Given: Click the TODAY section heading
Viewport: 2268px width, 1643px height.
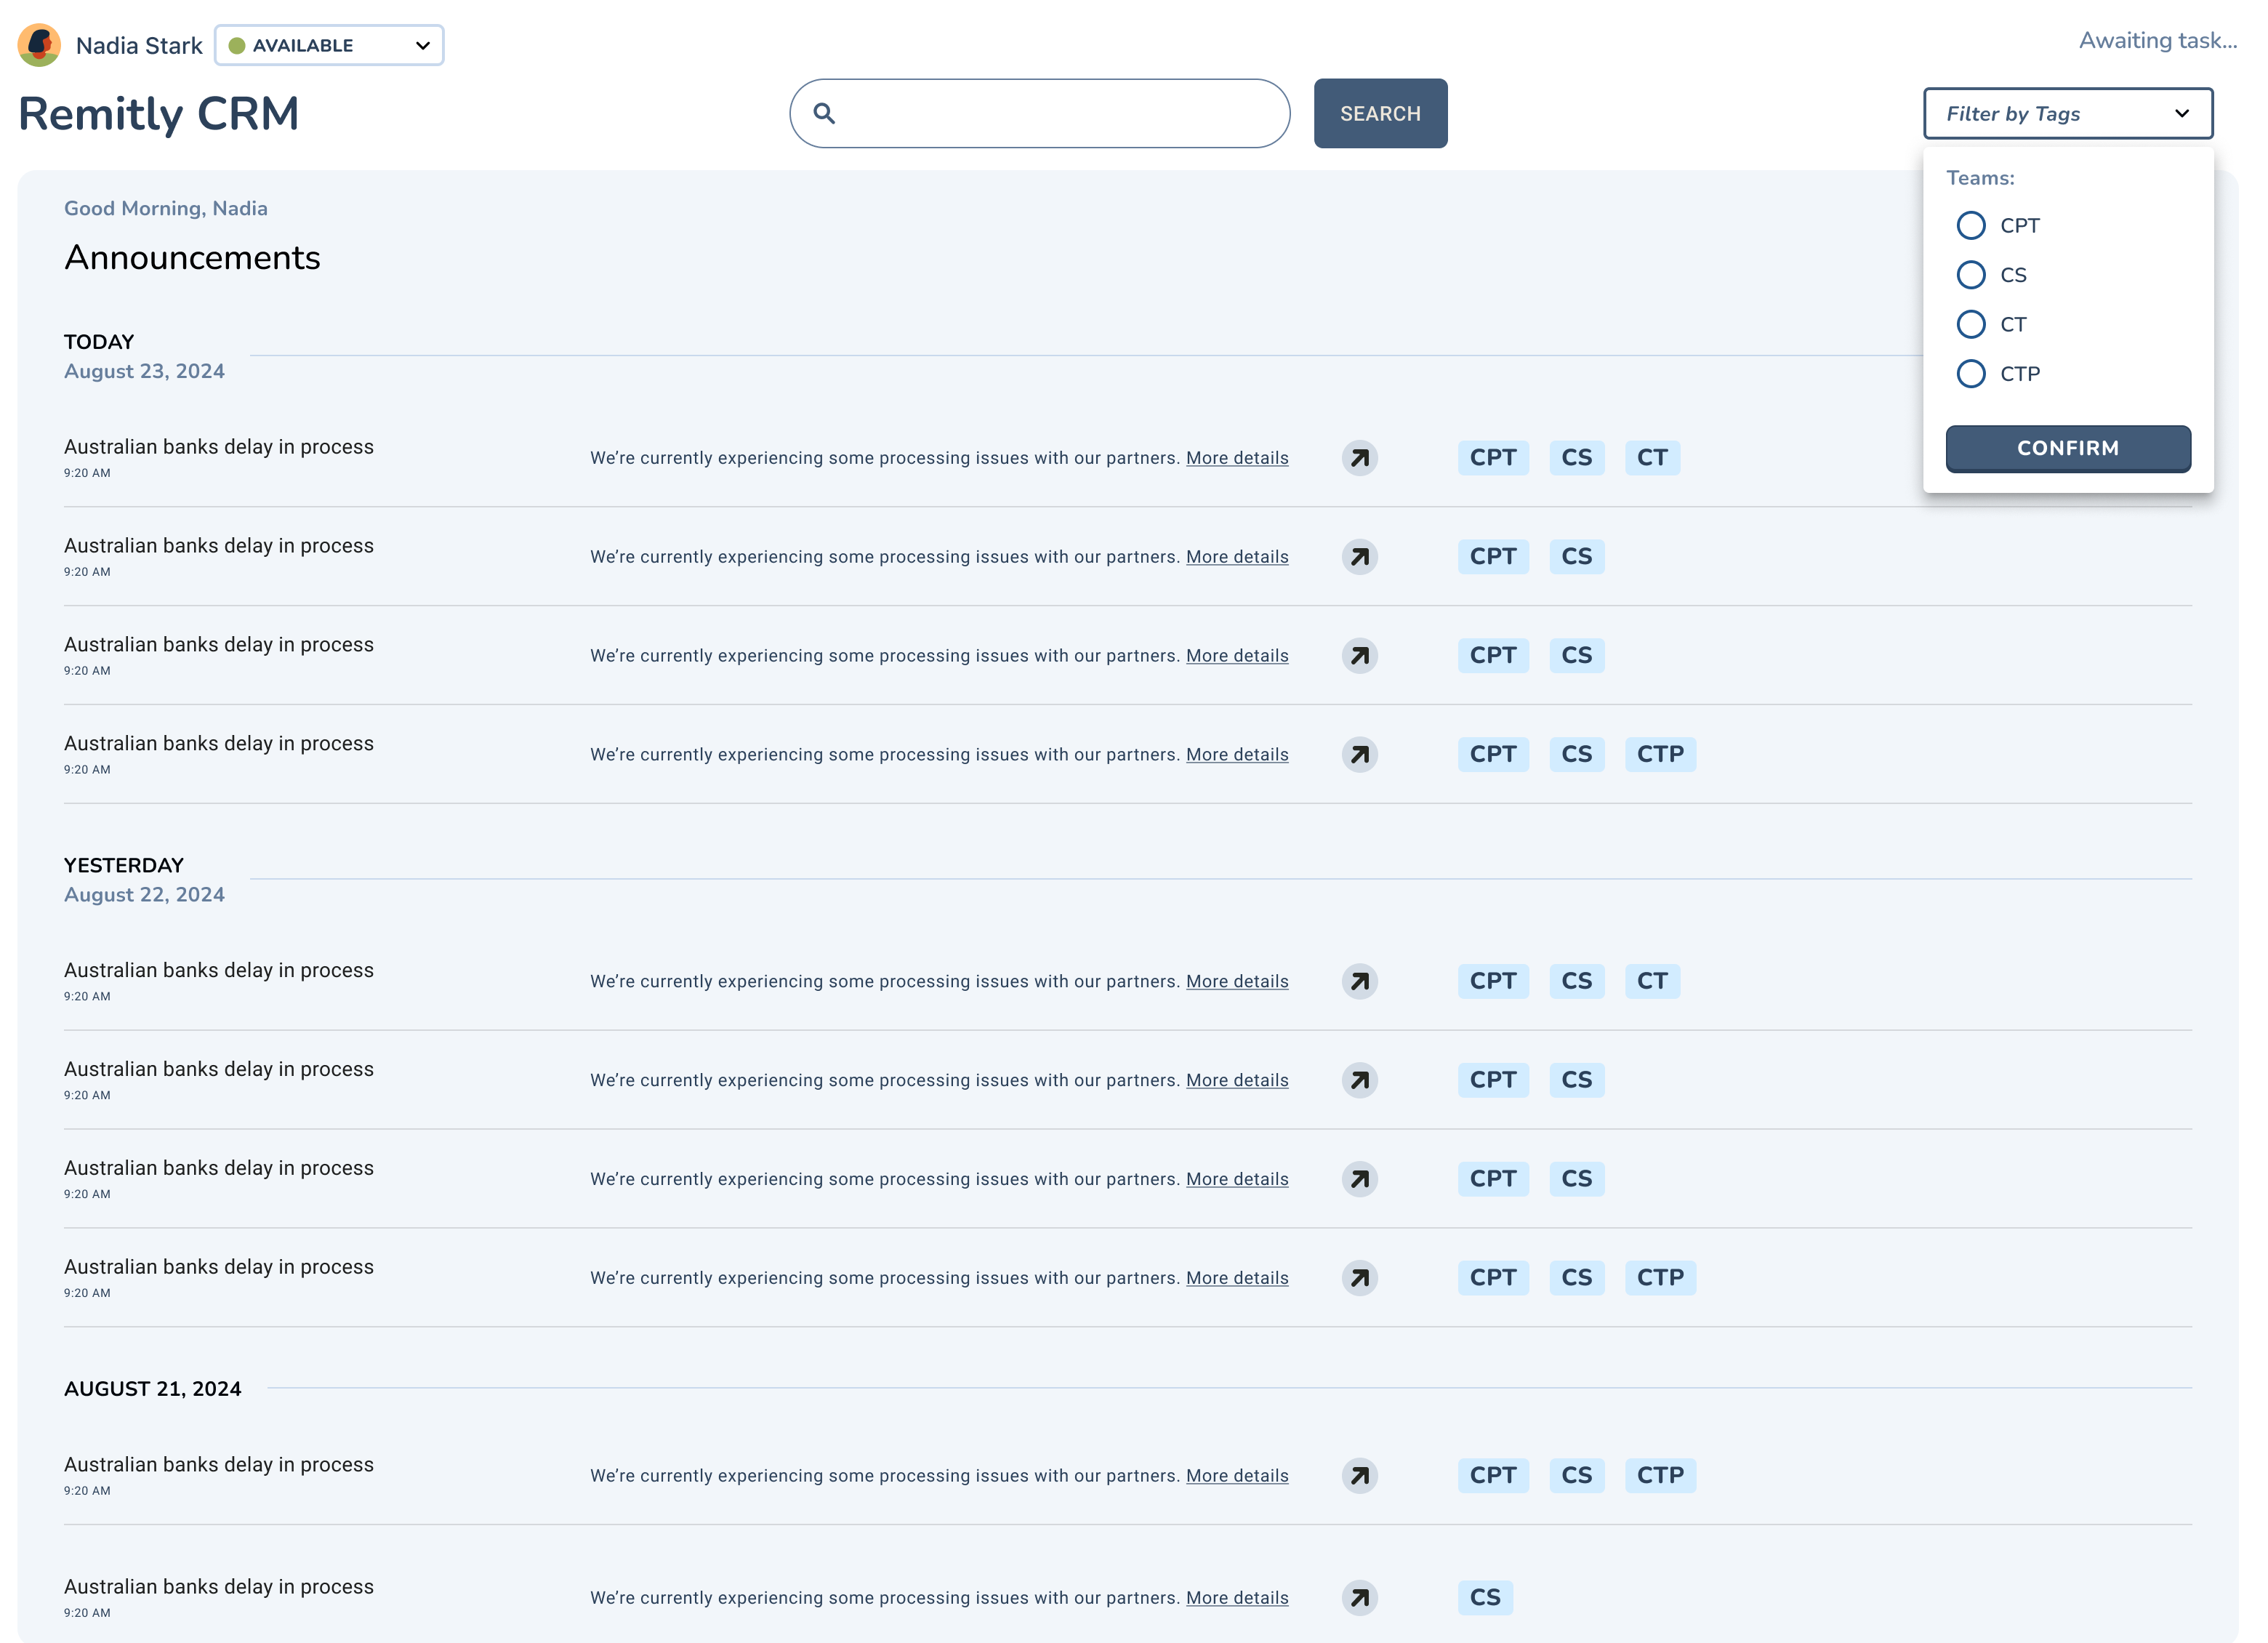Looking at the screenshot, I should (99, 342).
